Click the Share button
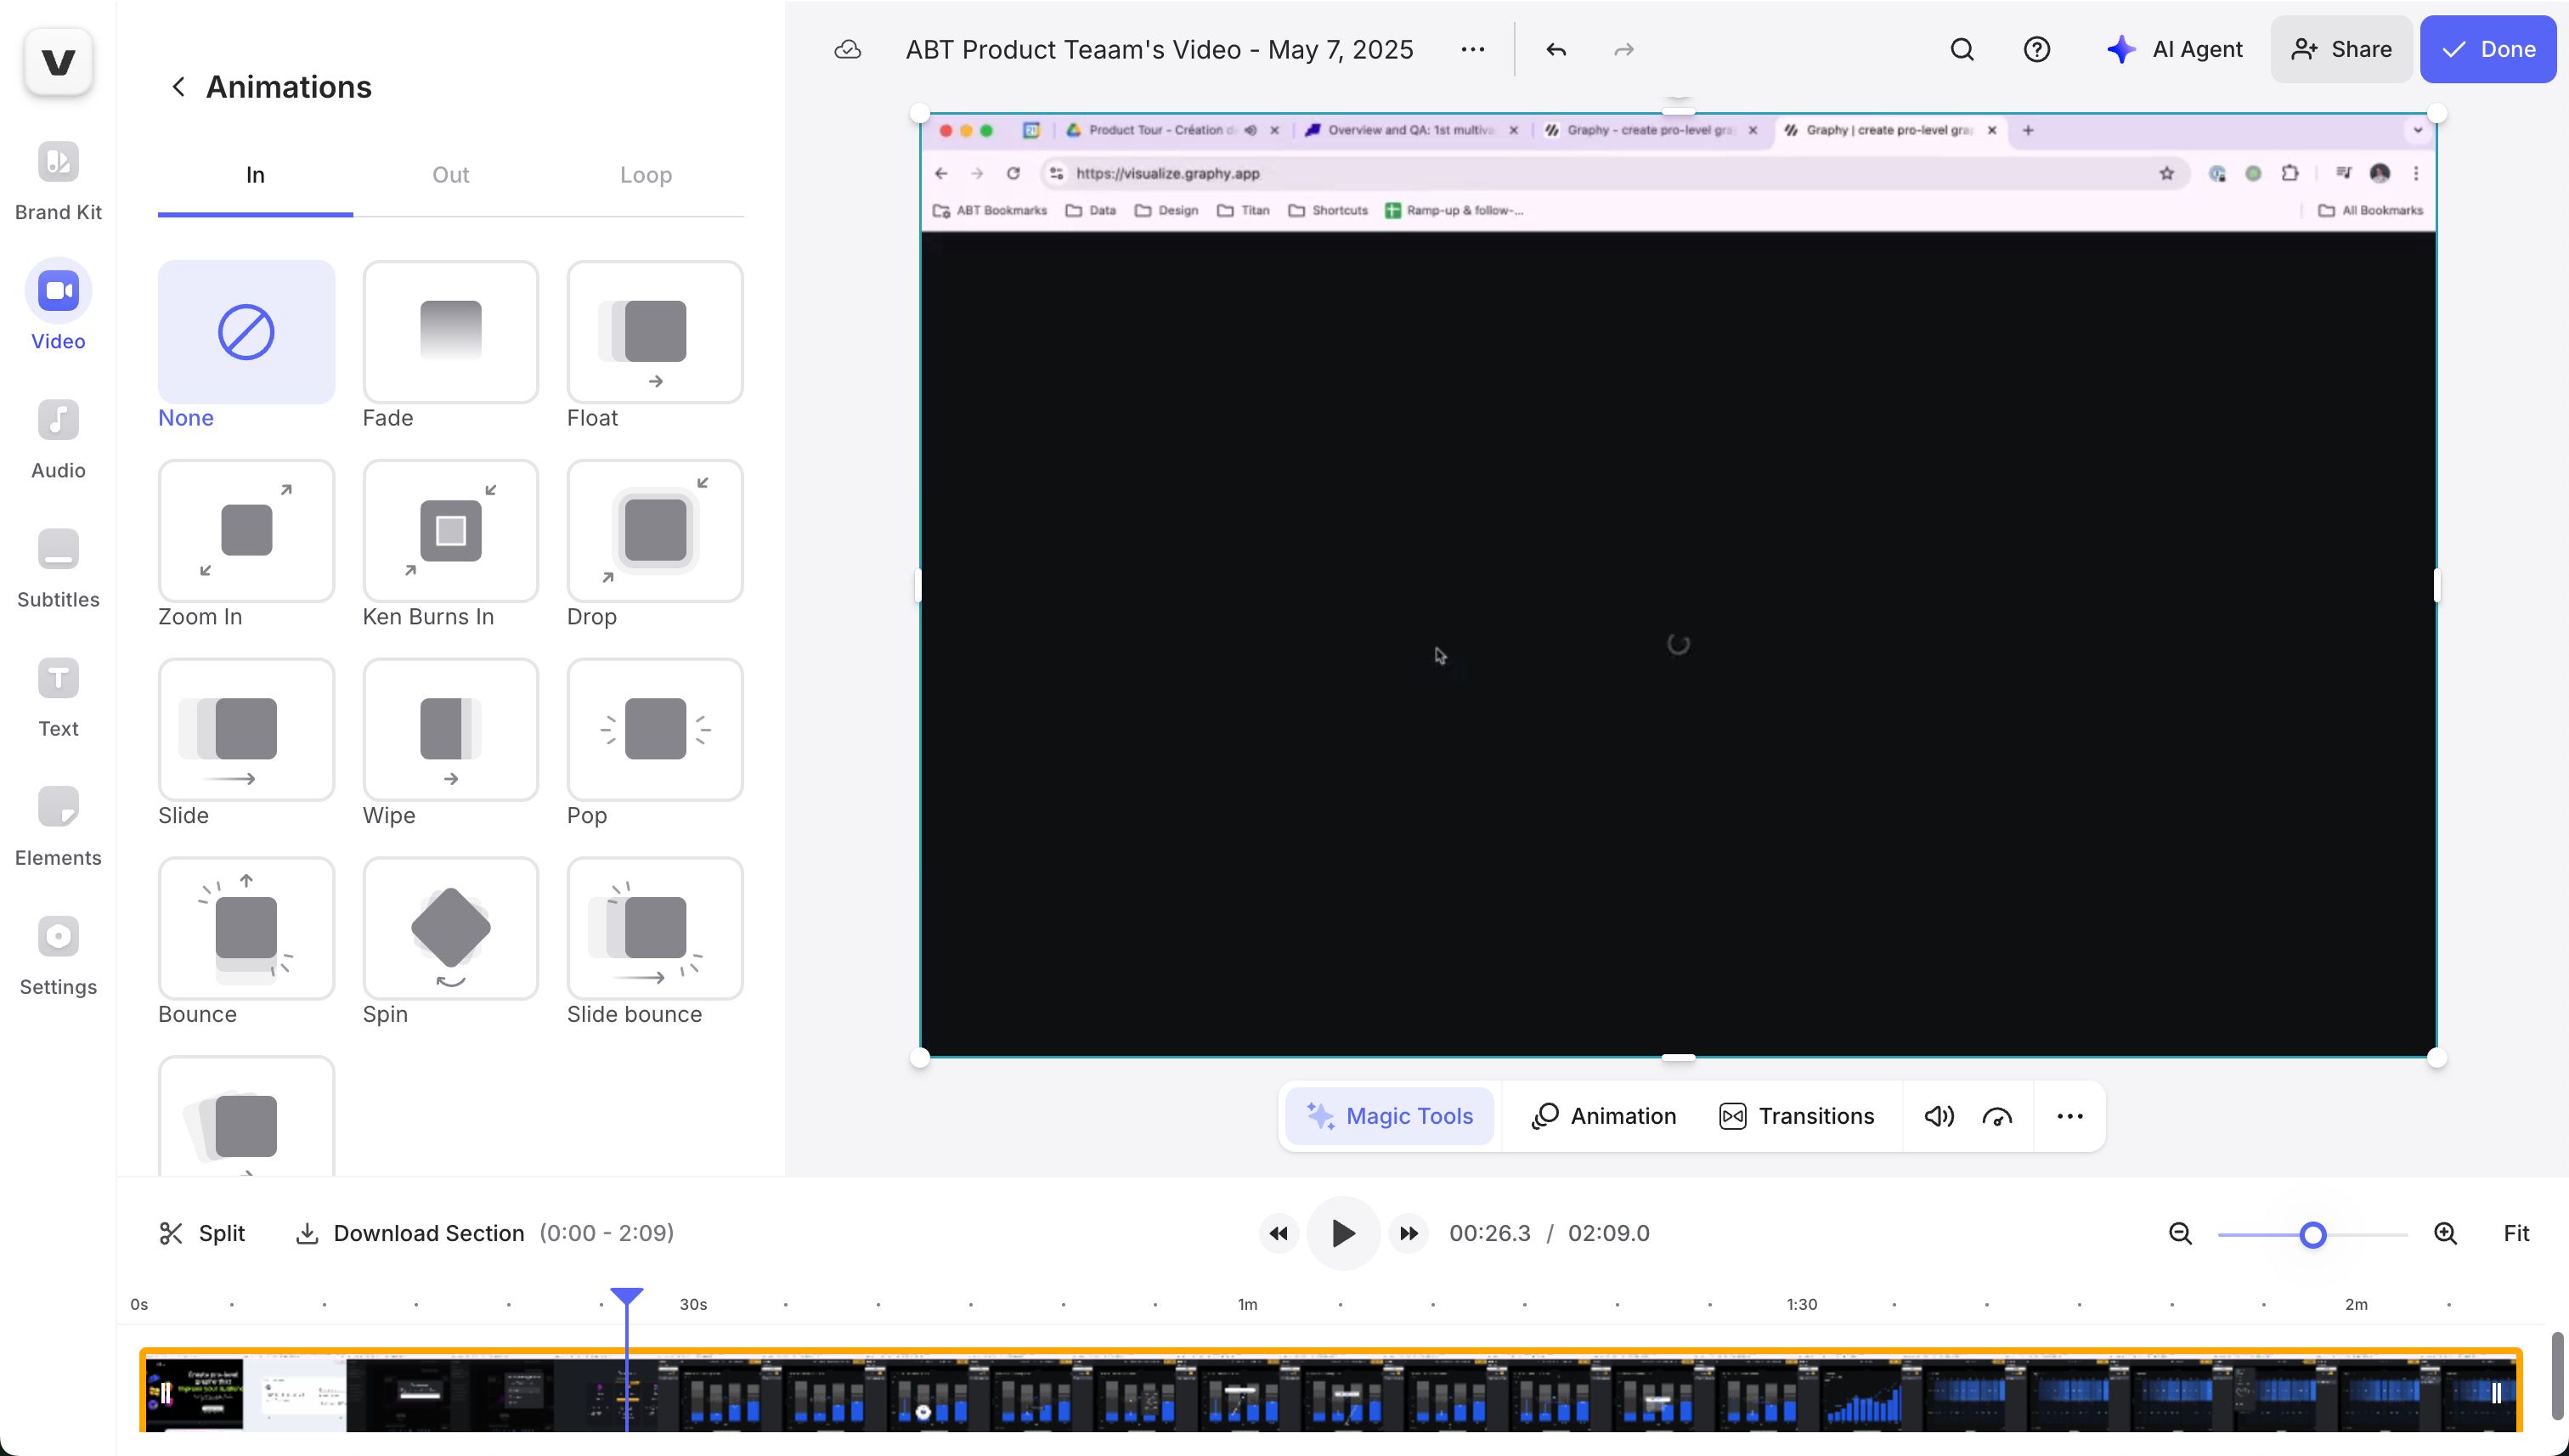This screenshot has width=2569, height=1456. pyautogui.click(x=2341, y=49)
